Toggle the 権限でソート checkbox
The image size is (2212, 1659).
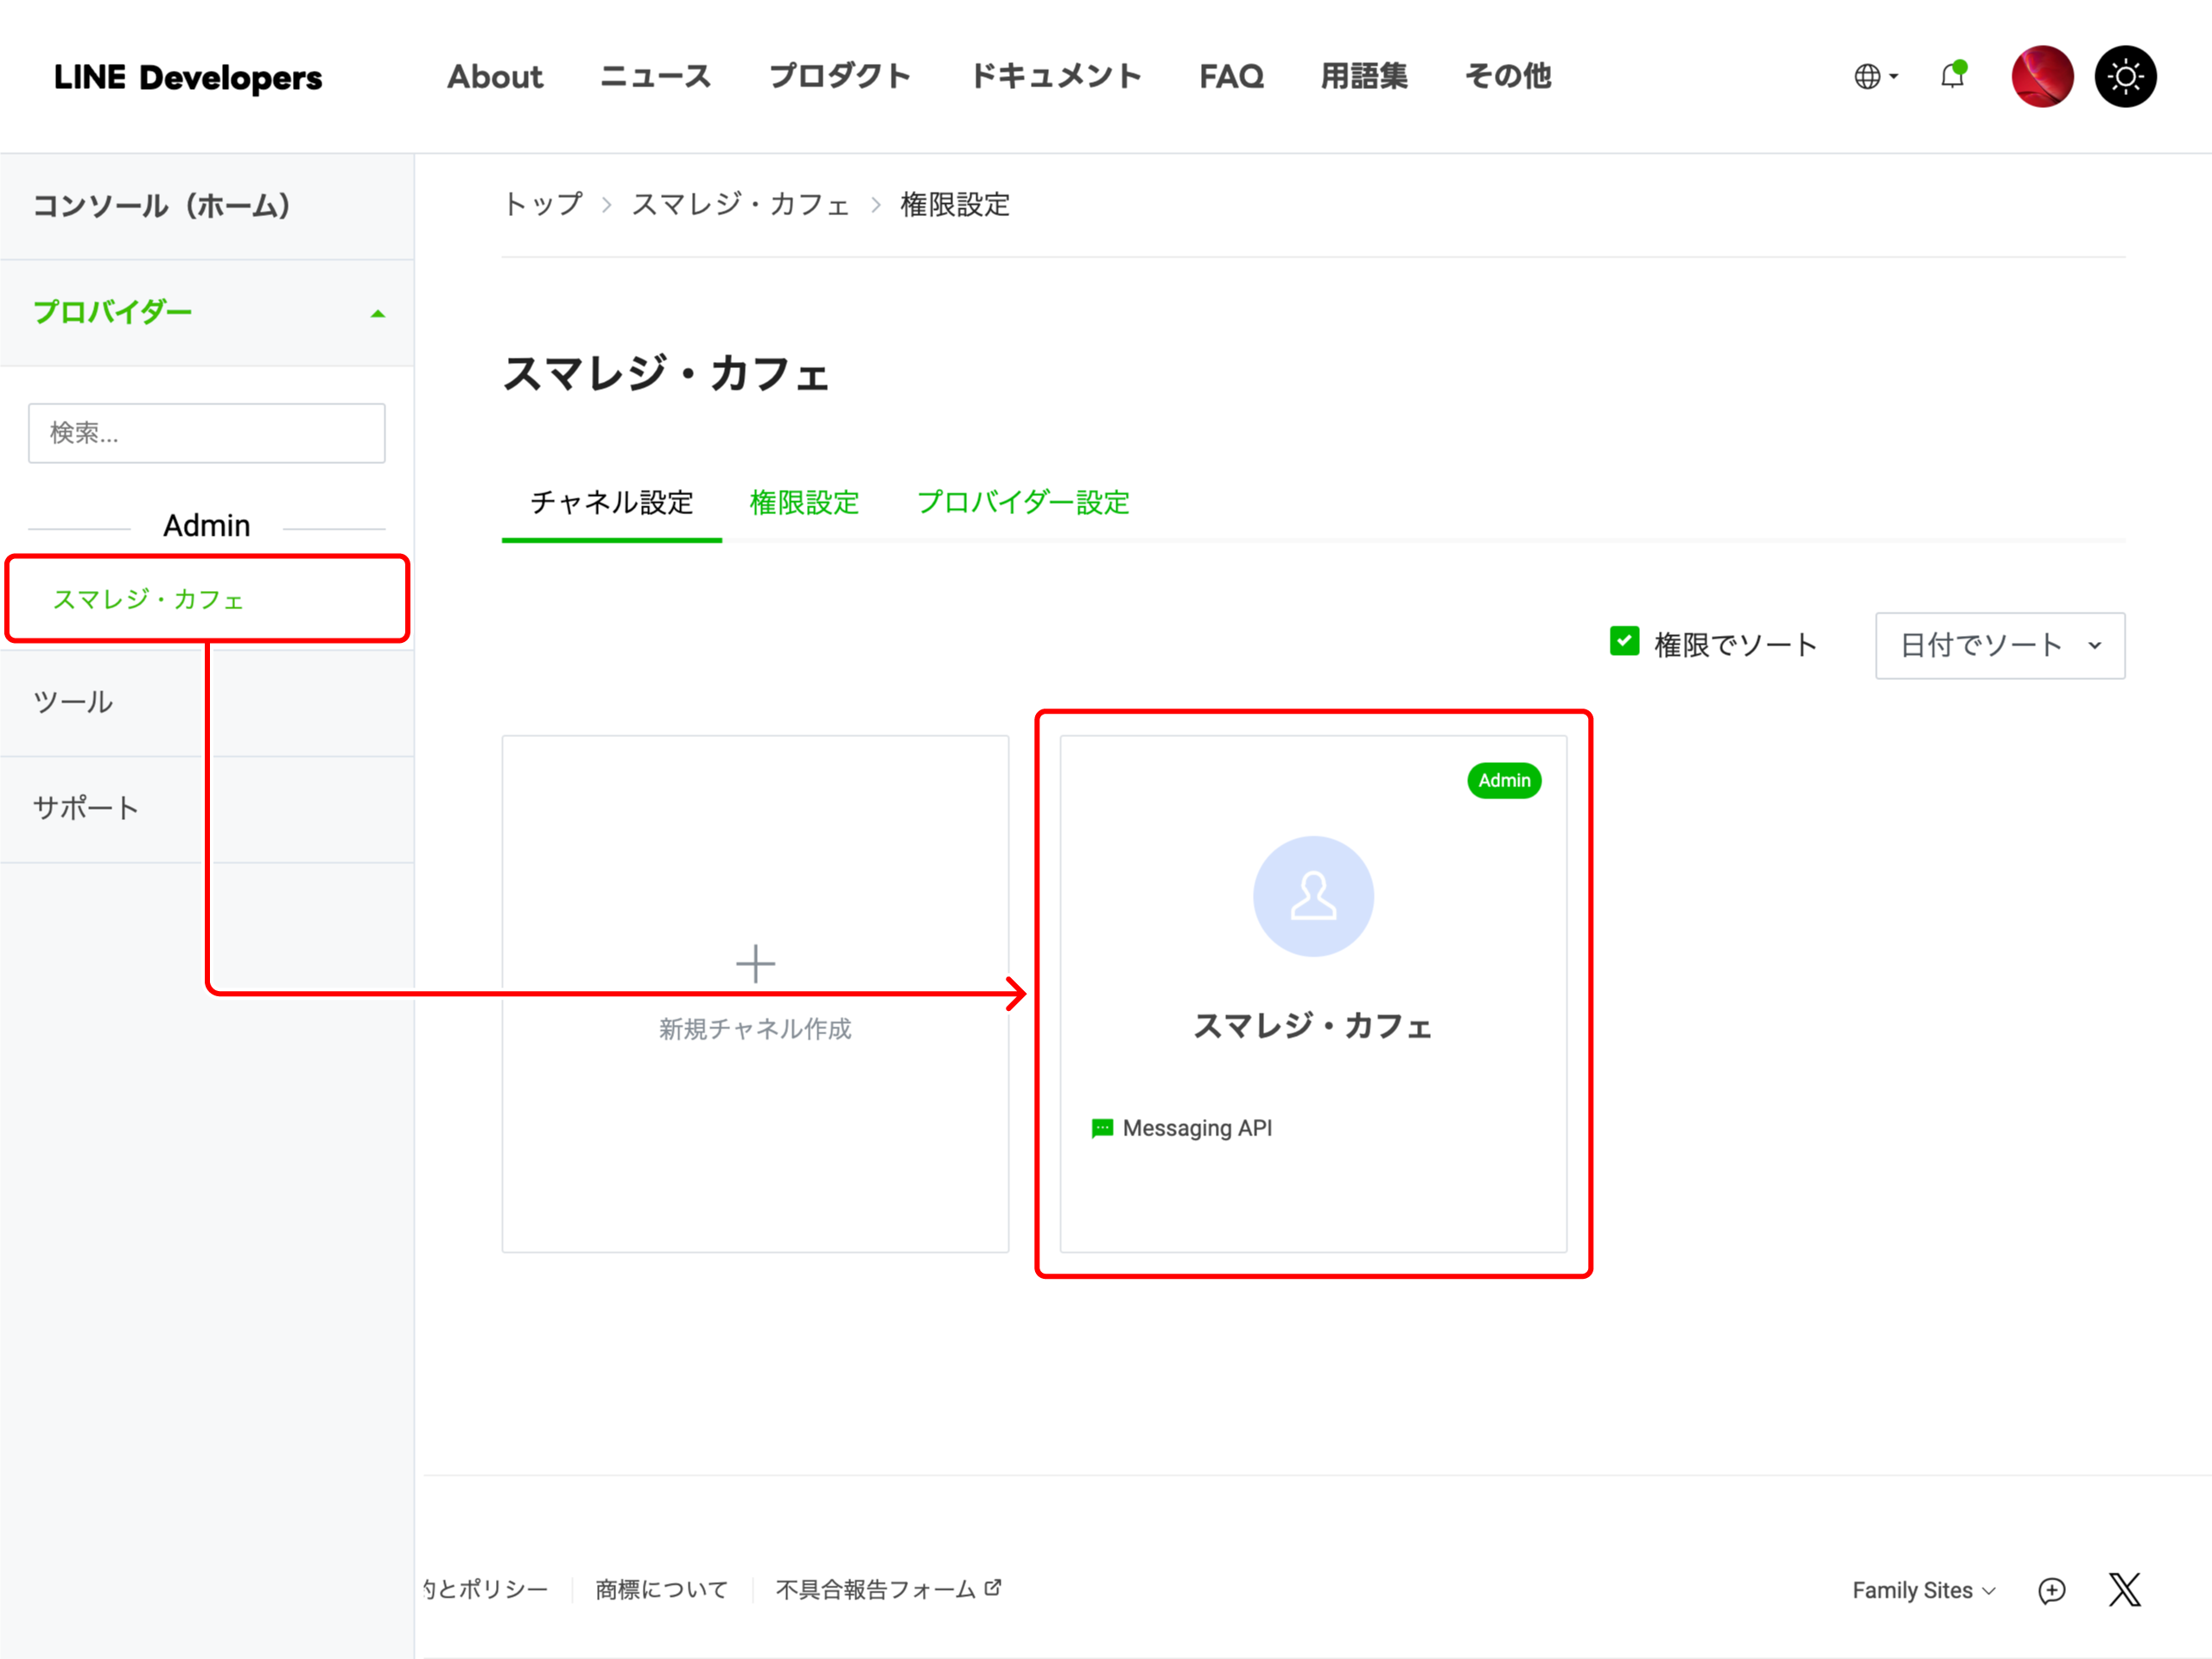[1624, 641]
